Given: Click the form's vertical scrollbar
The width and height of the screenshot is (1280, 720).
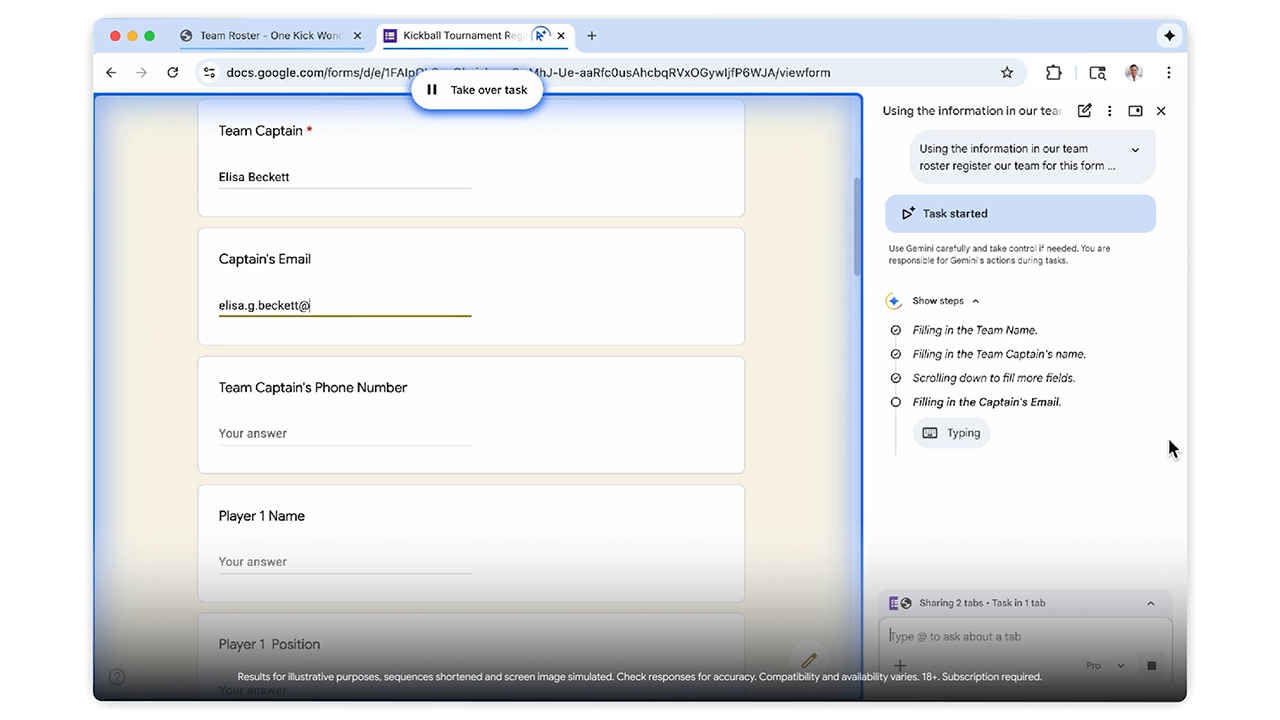Looking at the screenshot, I should coord(855,230).
